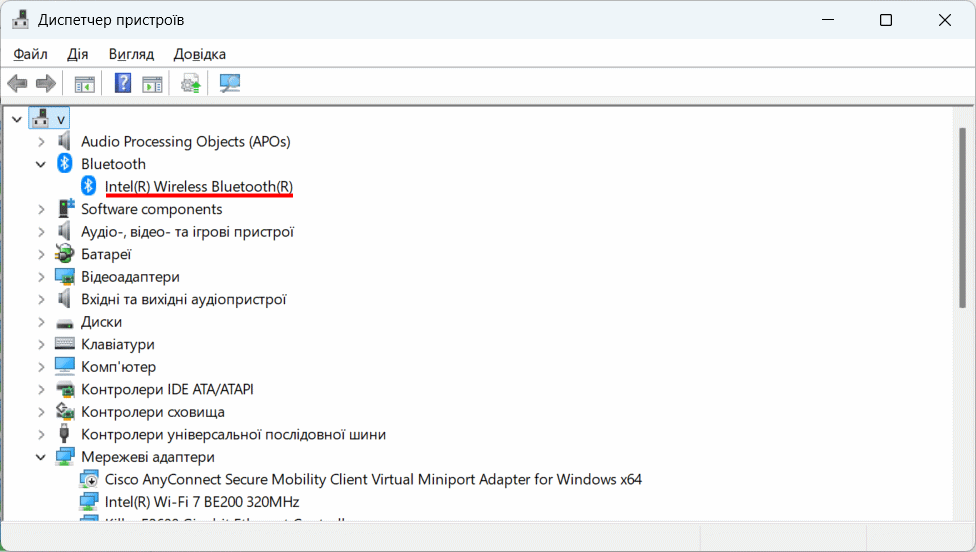
Task: Open the Вигляд menu
Action: coord(131,54)
